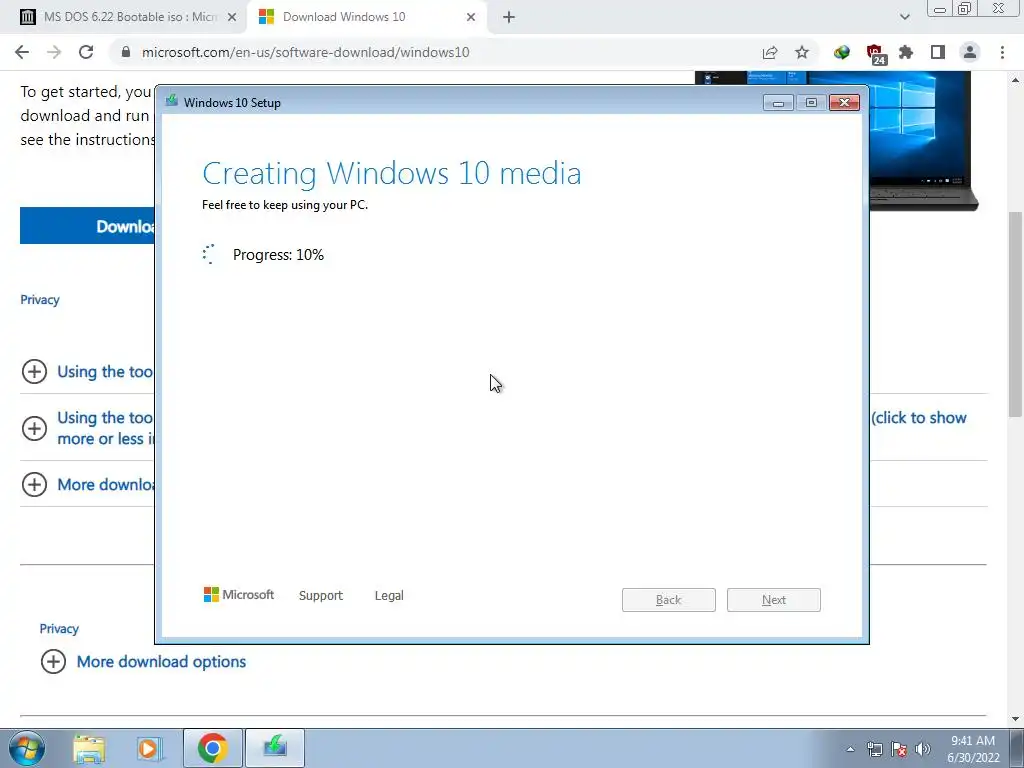Go back with the browser back arrow
This screenshot has width=1024, height=768.
pos(22,52)
